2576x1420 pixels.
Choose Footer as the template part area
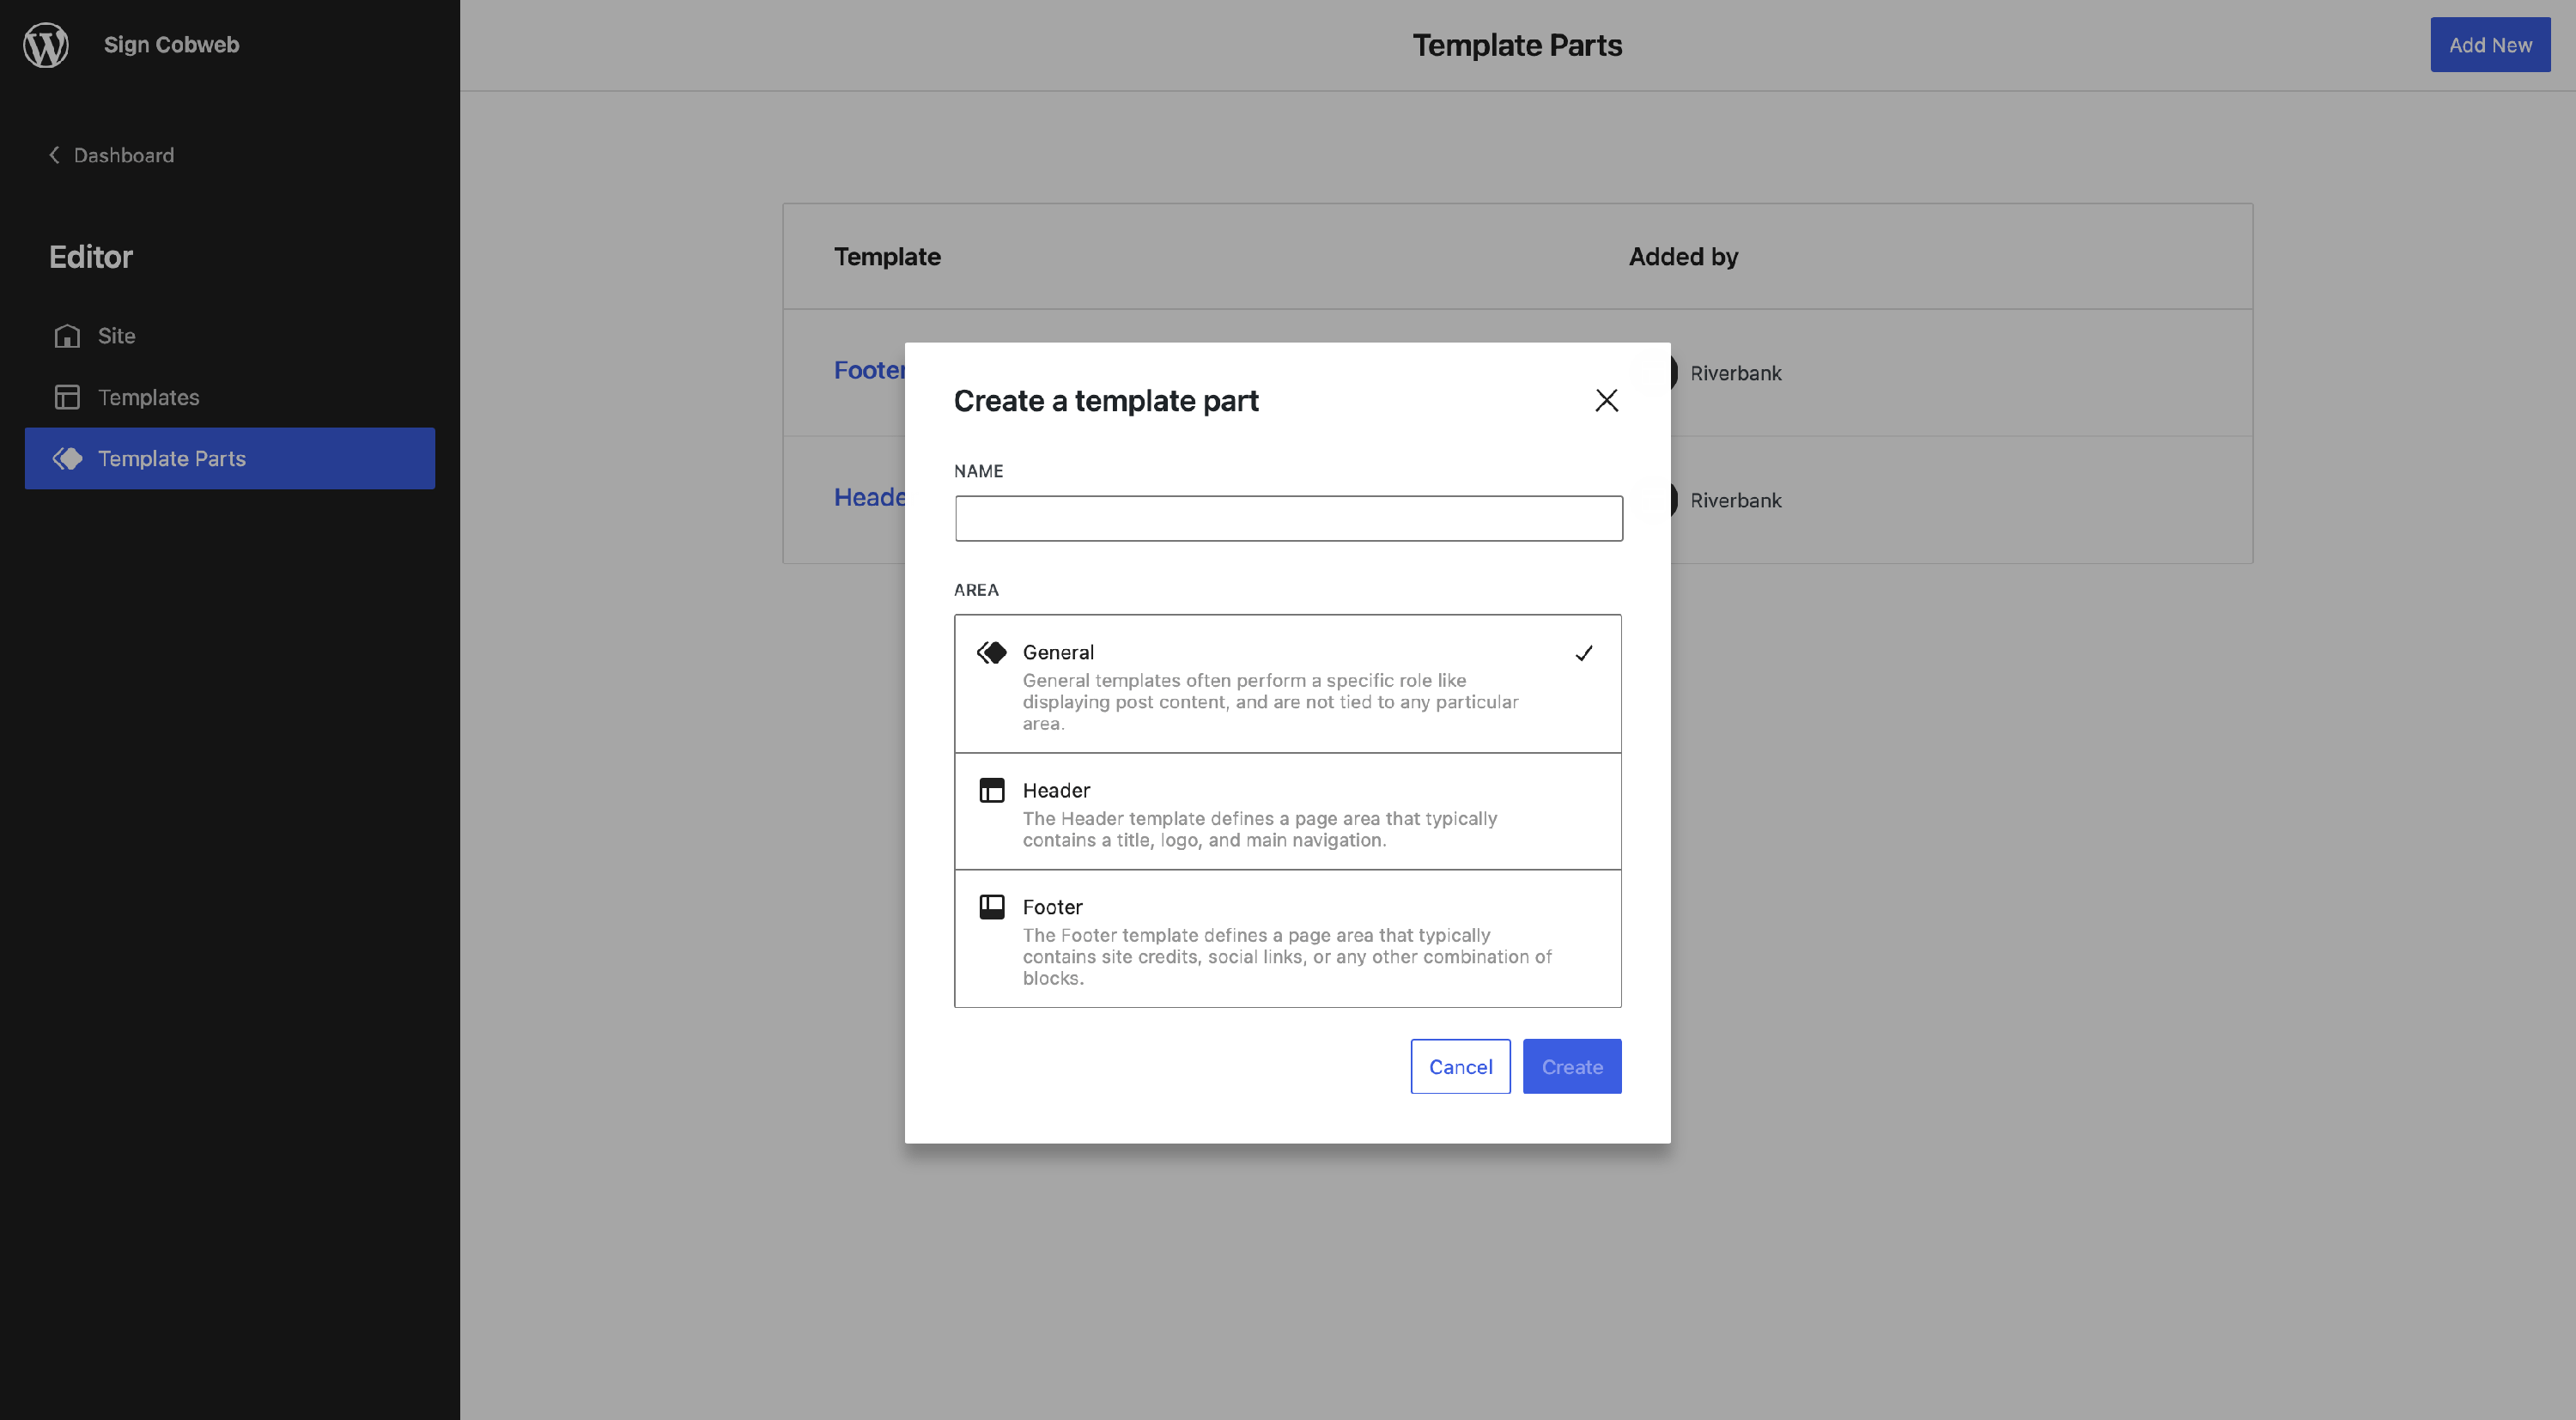click(x=1287, y=939)
